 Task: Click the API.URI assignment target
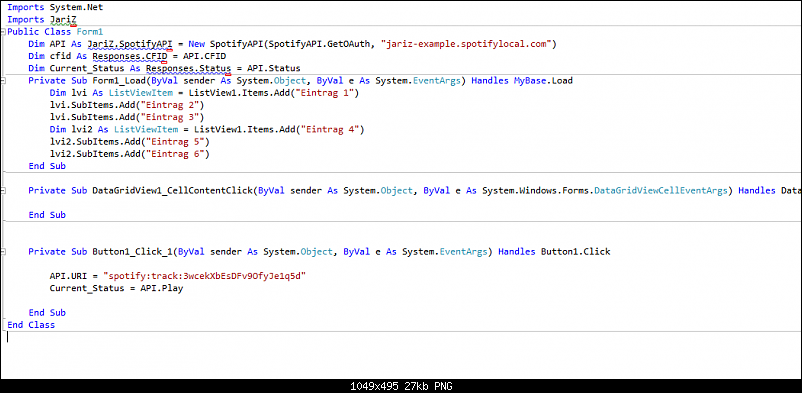pos(69,276)
